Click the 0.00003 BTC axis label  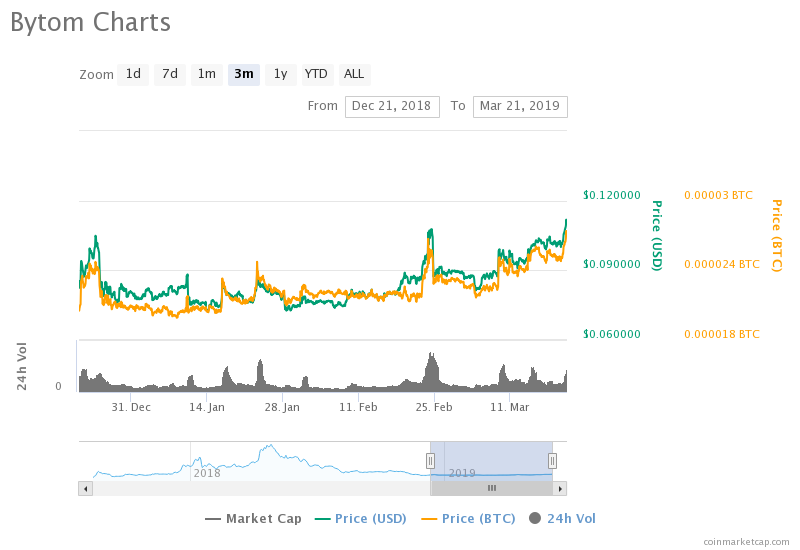(x=718, y=195)
